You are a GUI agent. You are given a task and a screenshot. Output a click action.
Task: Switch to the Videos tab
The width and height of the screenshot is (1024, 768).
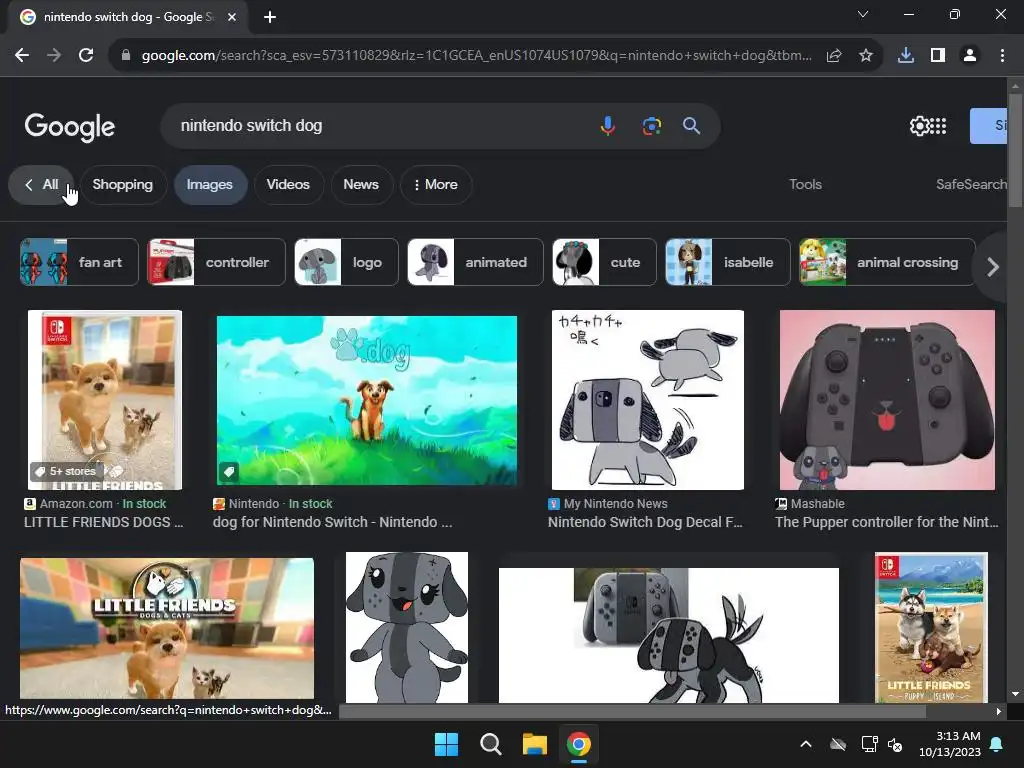click(288, 185)
